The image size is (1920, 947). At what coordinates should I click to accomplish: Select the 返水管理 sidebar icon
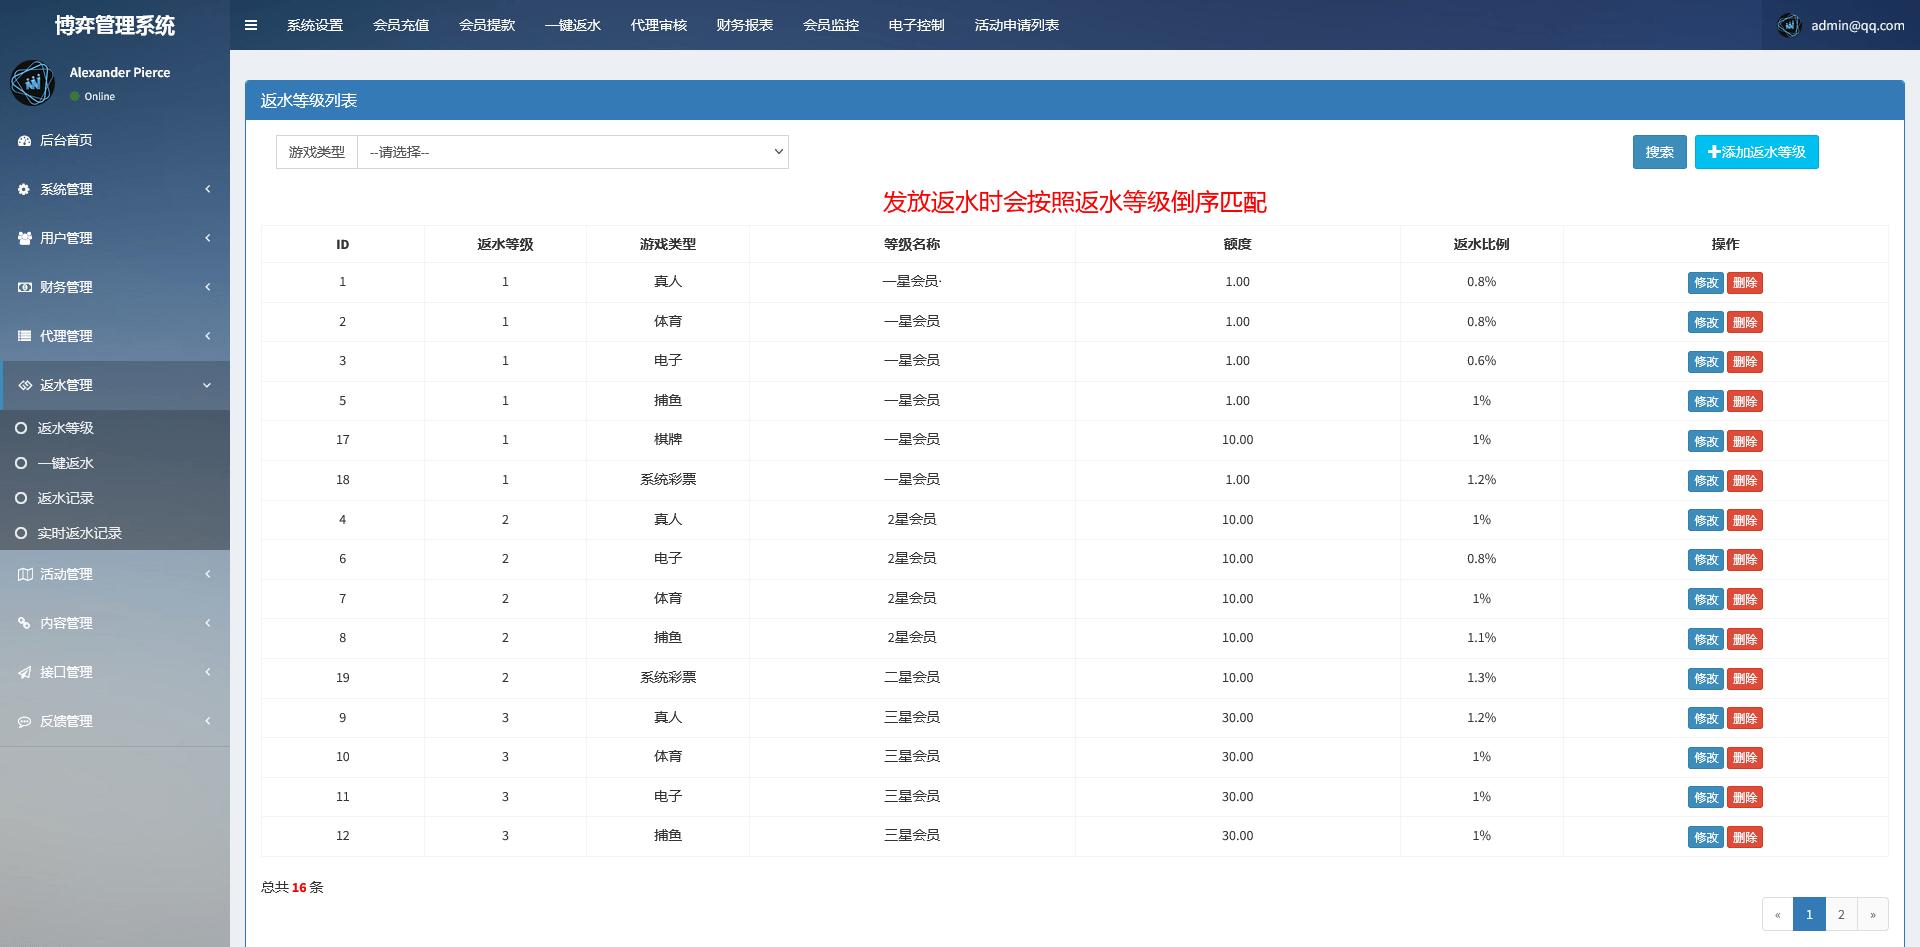[25, 385]
